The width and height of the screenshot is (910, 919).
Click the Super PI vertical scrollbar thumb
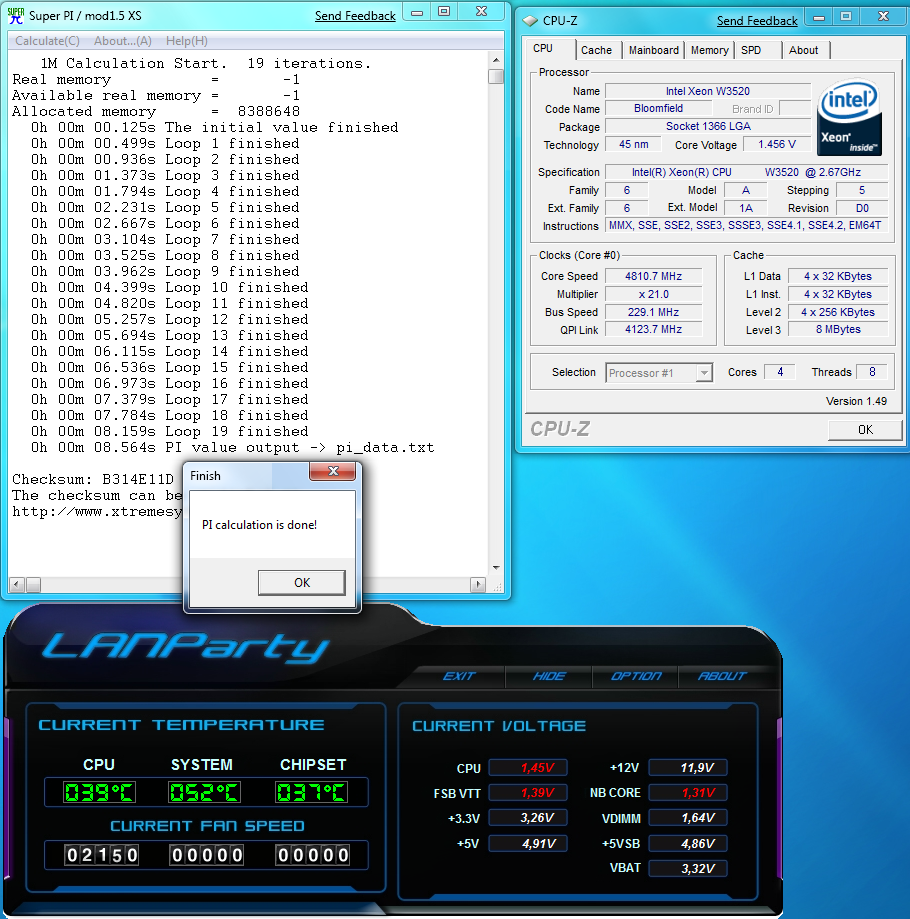[496, 76]
